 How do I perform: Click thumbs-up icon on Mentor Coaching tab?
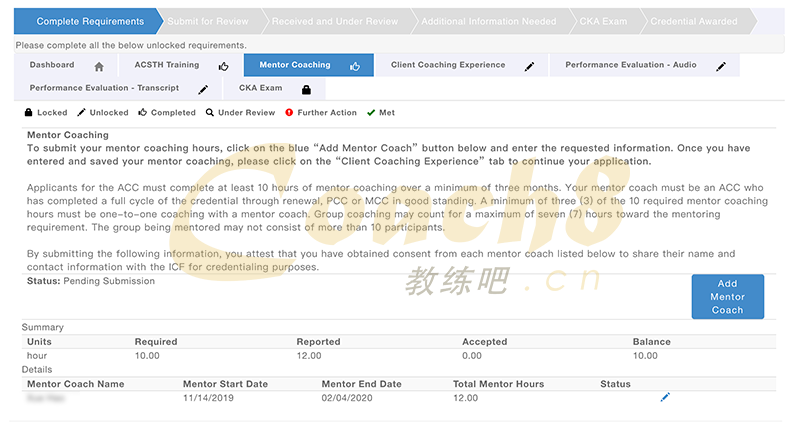(x=355, y=67)
